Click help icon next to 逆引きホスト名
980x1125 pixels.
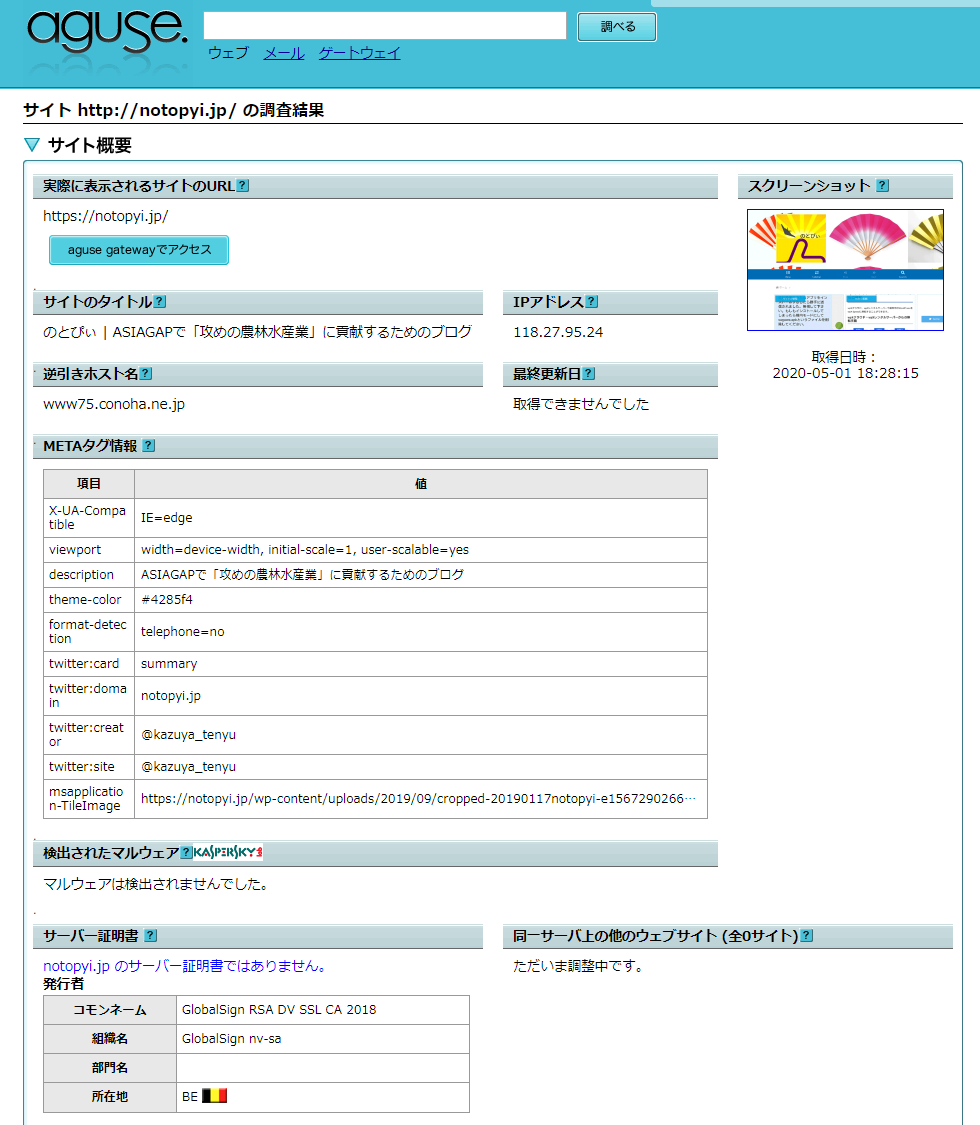click(146, 374)
